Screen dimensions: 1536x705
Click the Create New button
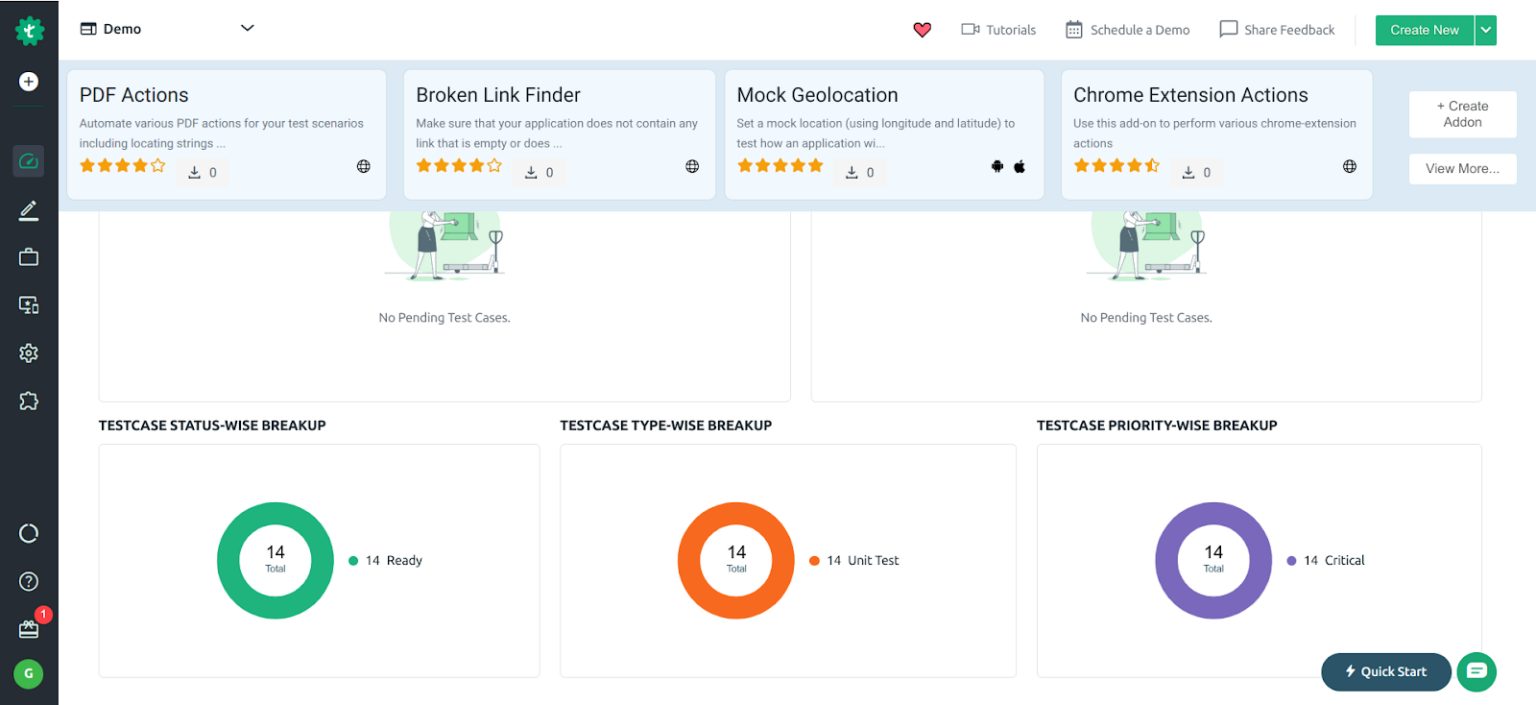(1423, 30)
